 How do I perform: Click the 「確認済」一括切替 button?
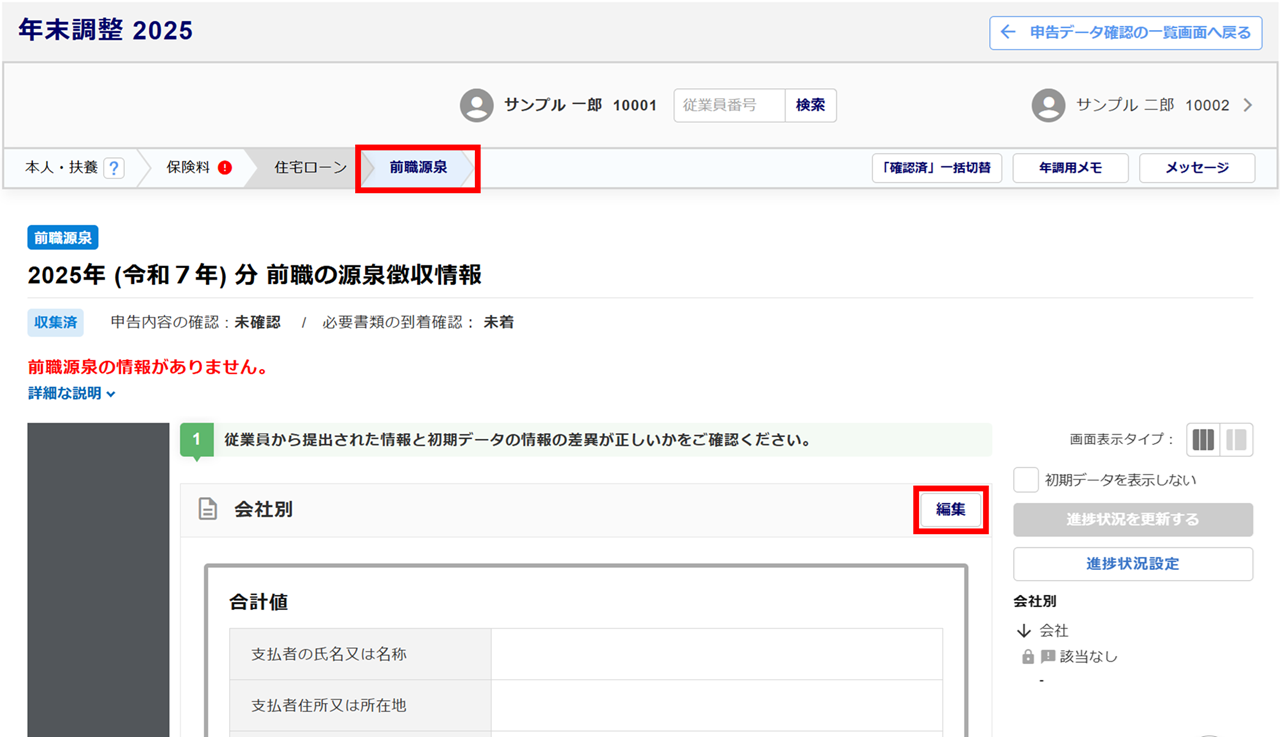(937, 168)
